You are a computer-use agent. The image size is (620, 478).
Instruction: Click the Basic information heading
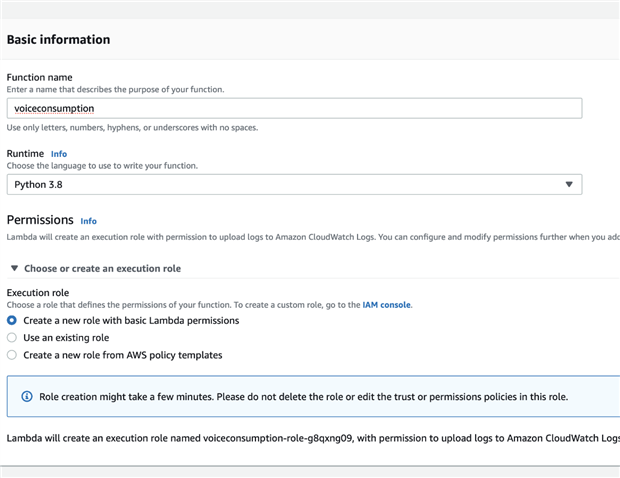tap(59, 40)
